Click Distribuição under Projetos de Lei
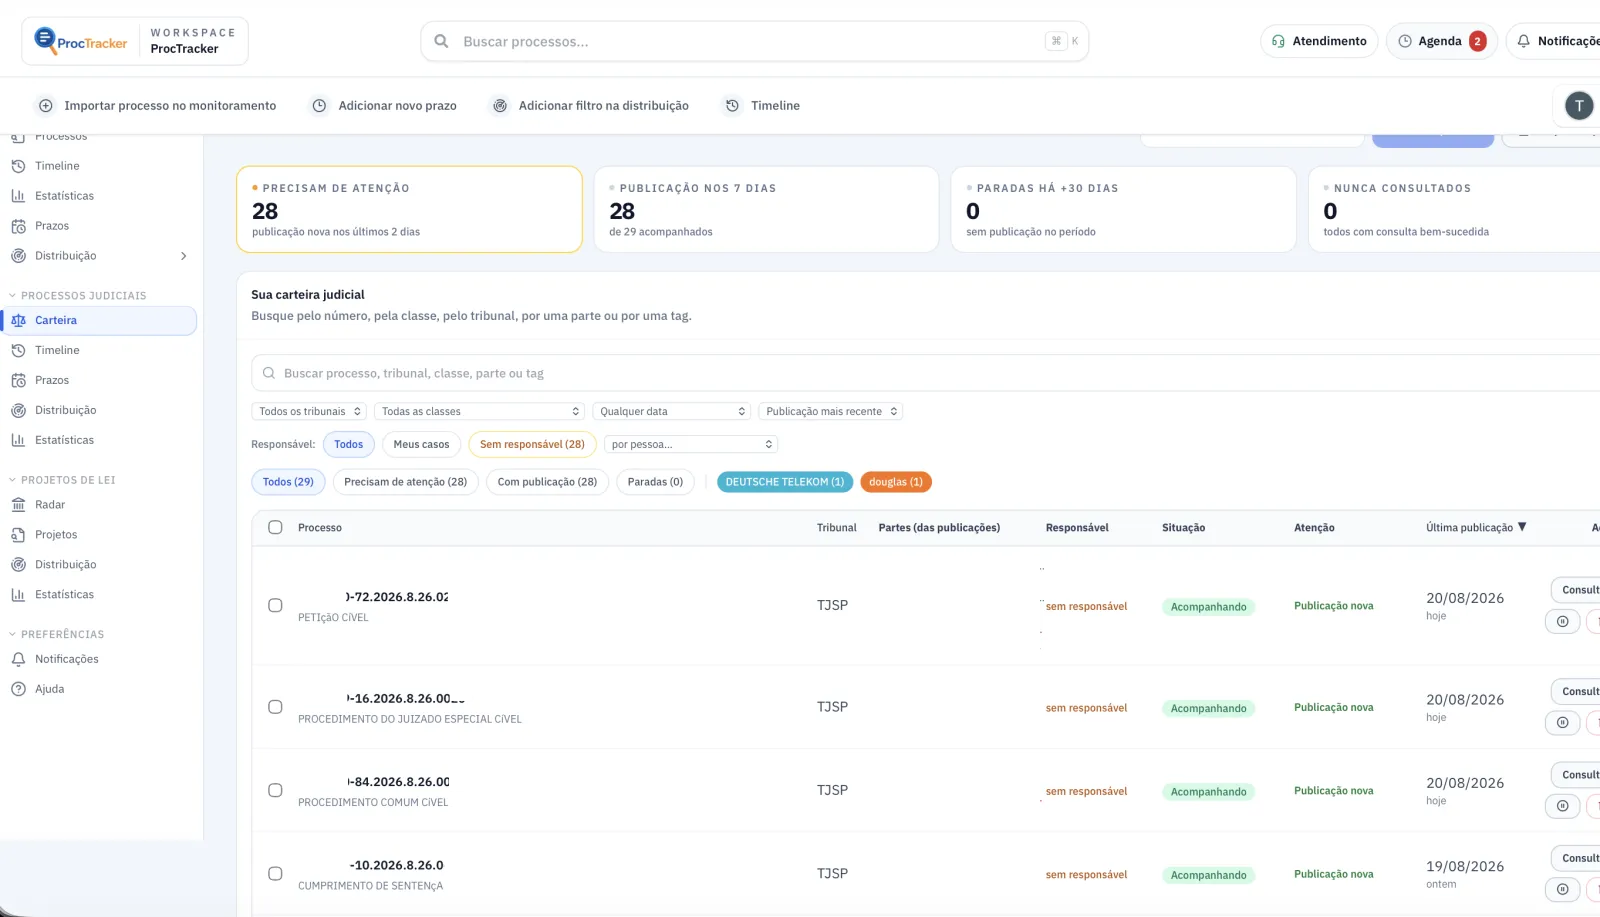The image size is (1600, 917). click(x=66, y=565)
